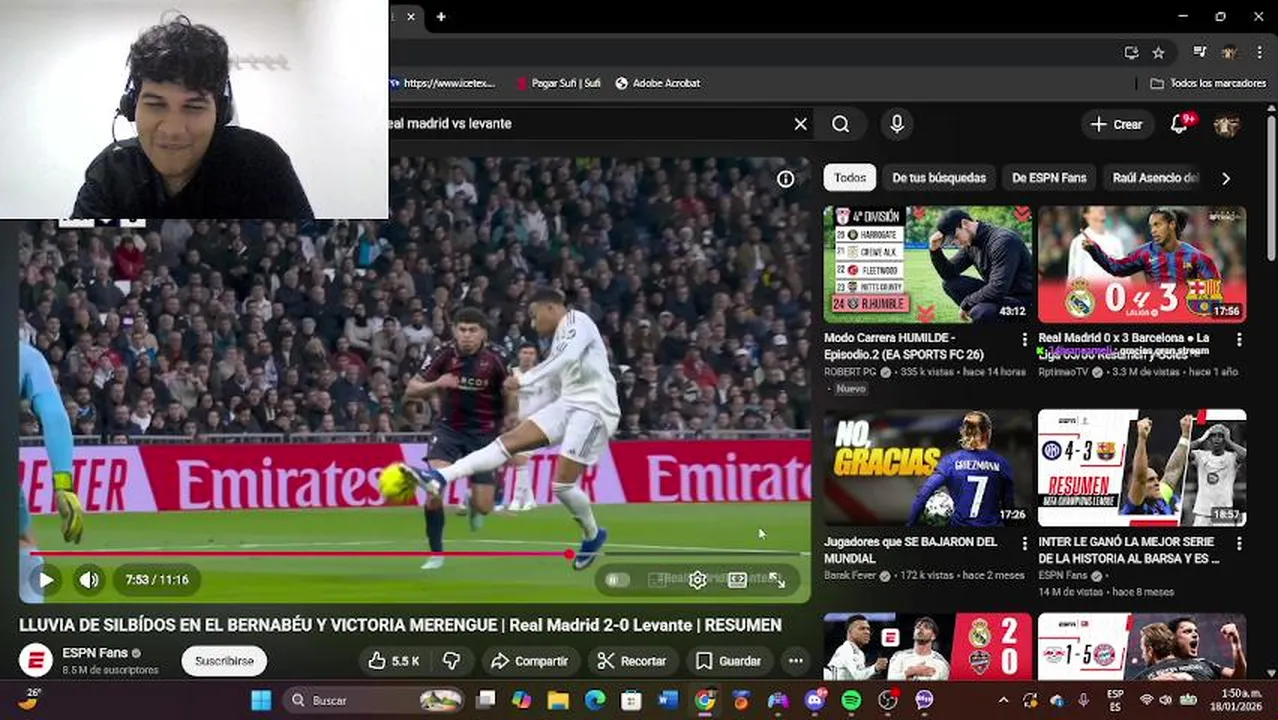Open 'Jugadores que SE BAJARON DEL MUNDIAL' thumbnail
This screenshot has width=1278, height=720.
pos(928,468)
